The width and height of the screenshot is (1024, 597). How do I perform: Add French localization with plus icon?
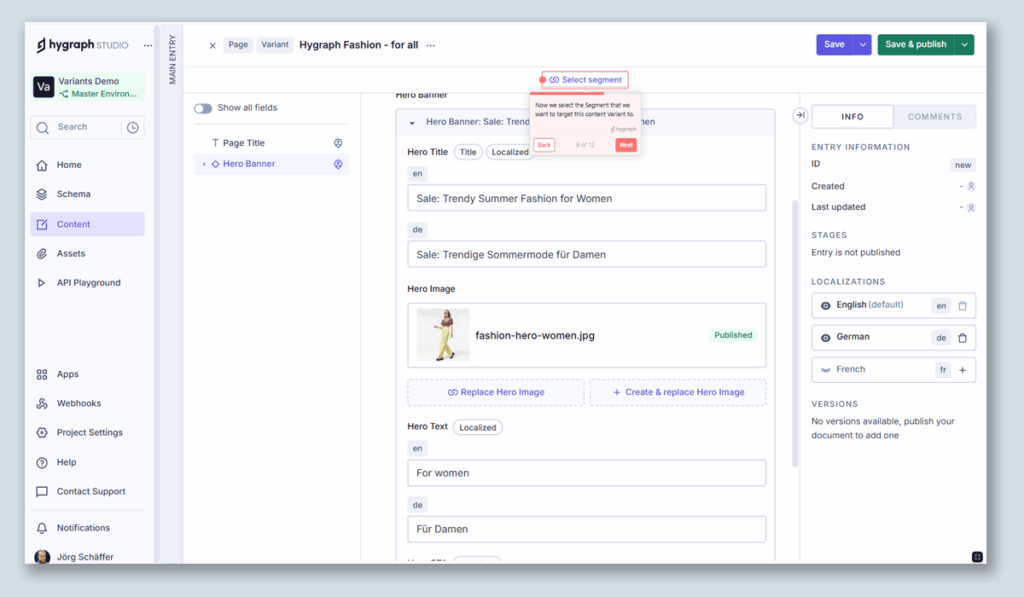962,370
